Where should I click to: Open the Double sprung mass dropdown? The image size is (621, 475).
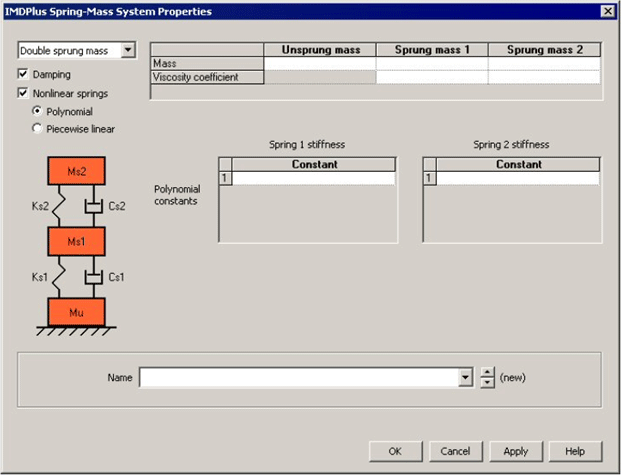[x=128, y=50]
